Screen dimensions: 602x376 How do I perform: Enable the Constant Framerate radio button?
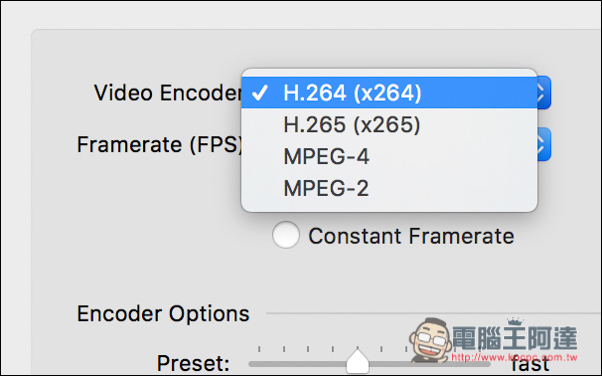pyautogui.click(x=286, y=235)
